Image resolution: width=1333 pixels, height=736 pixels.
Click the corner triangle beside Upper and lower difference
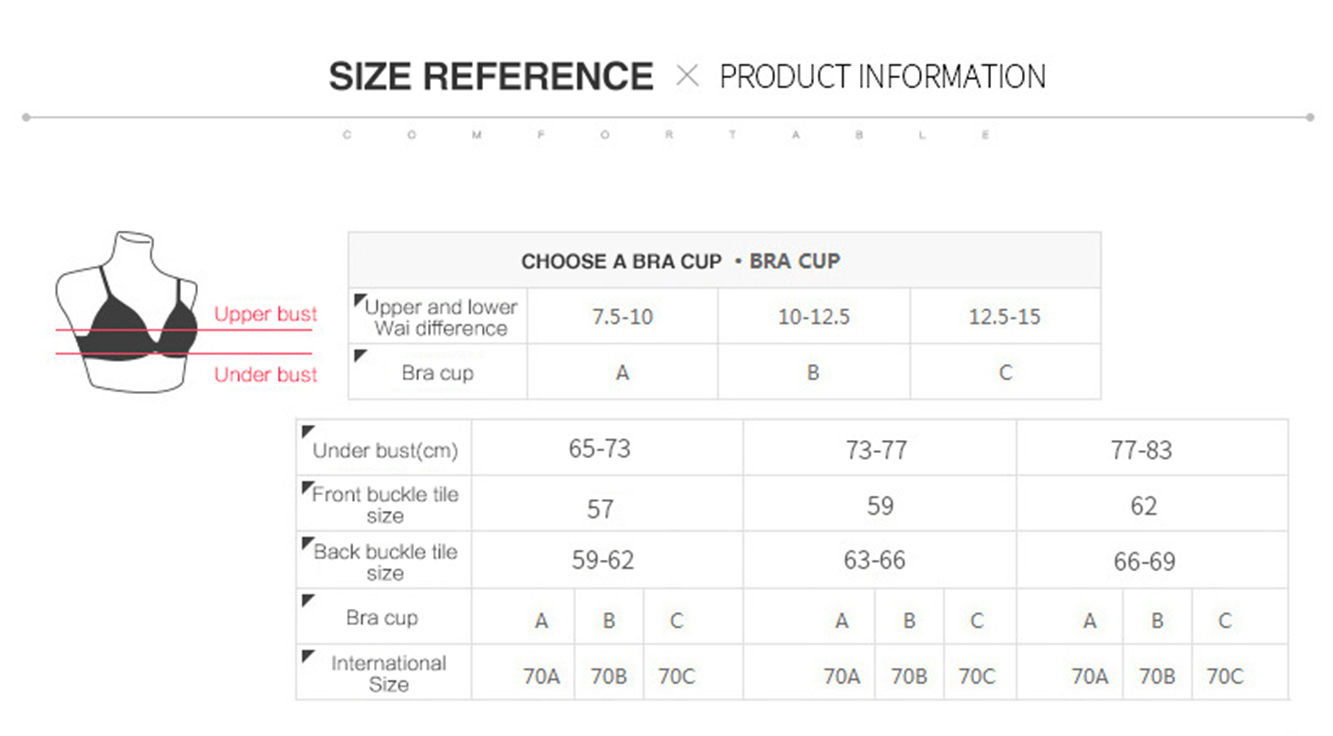361,300
